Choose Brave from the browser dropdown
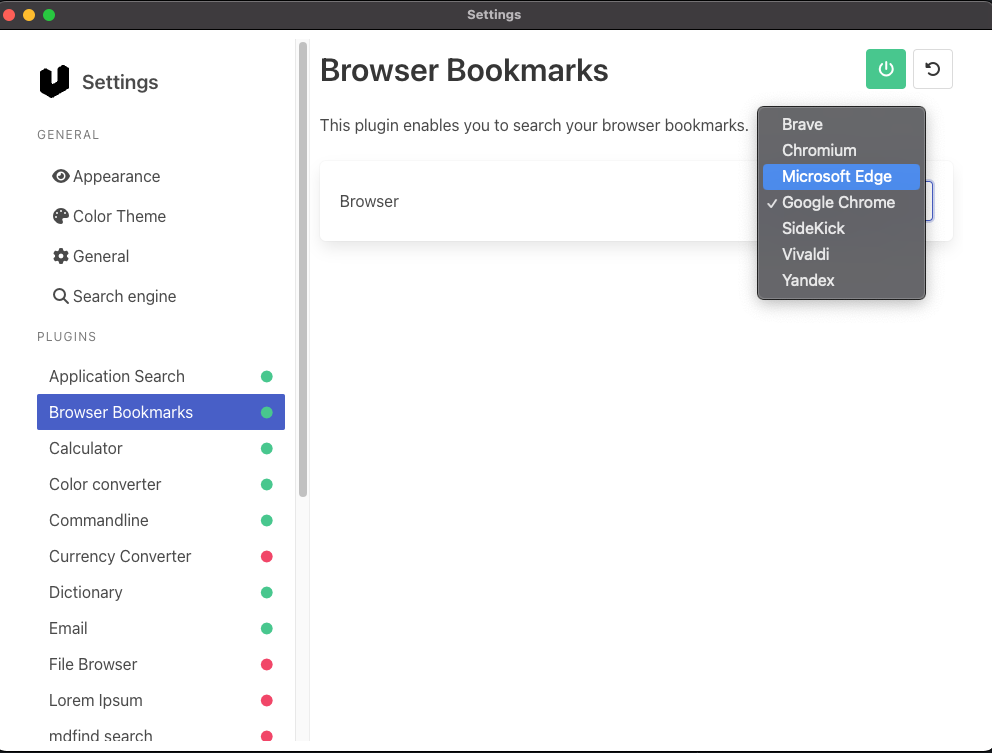 841,125
